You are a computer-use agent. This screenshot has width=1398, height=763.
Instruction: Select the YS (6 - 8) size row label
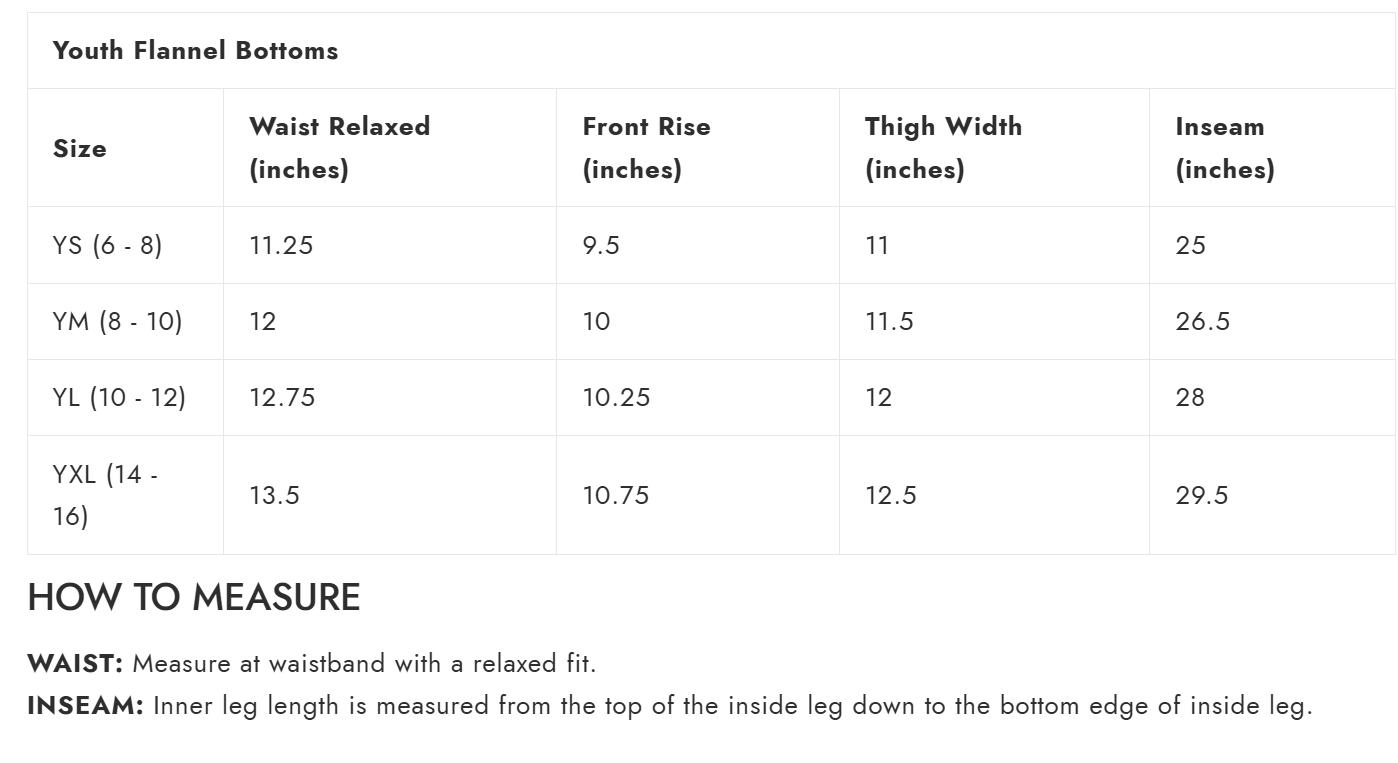point(107,245)
